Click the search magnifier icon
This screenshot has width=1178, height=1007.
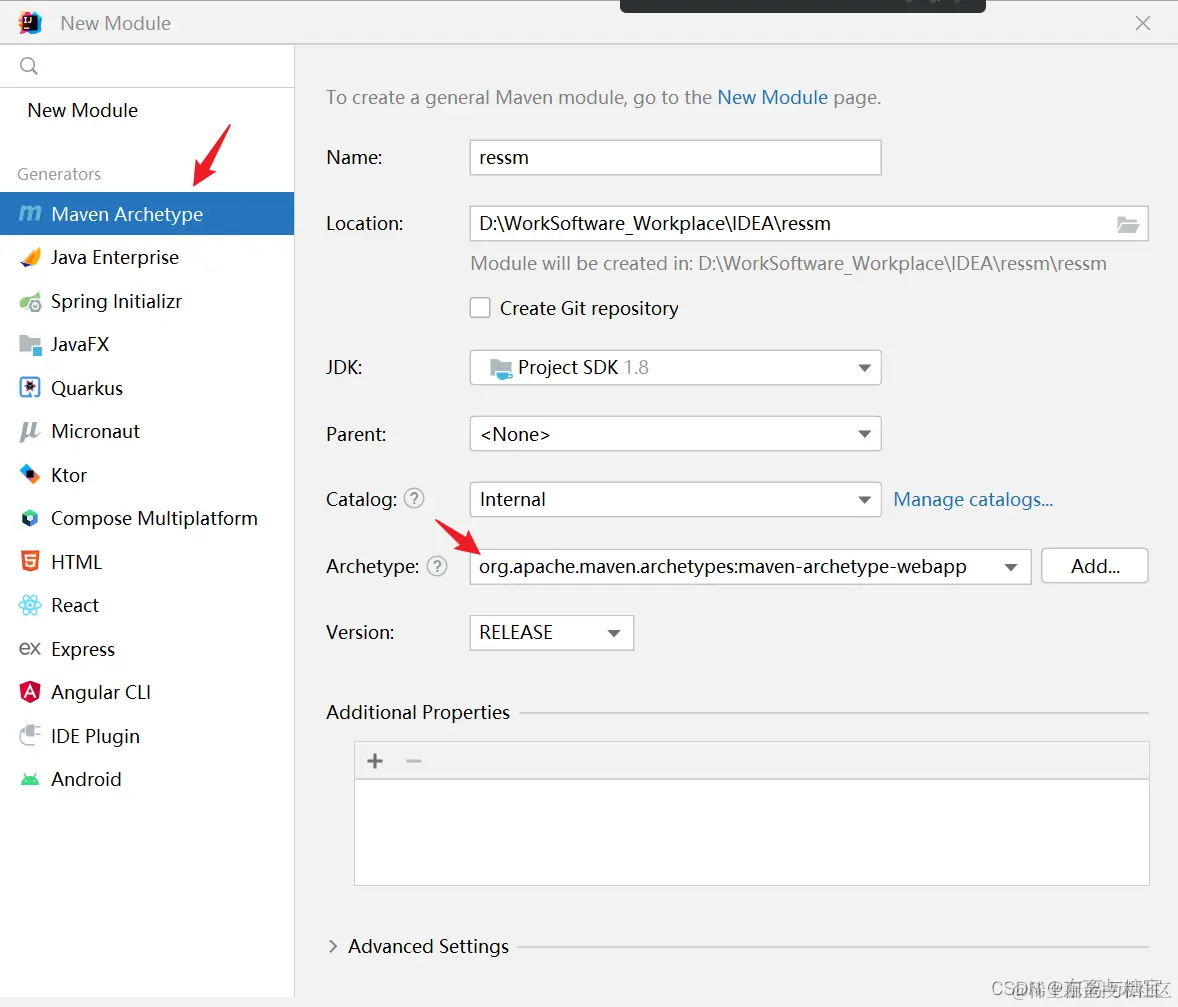coord(29,66)
